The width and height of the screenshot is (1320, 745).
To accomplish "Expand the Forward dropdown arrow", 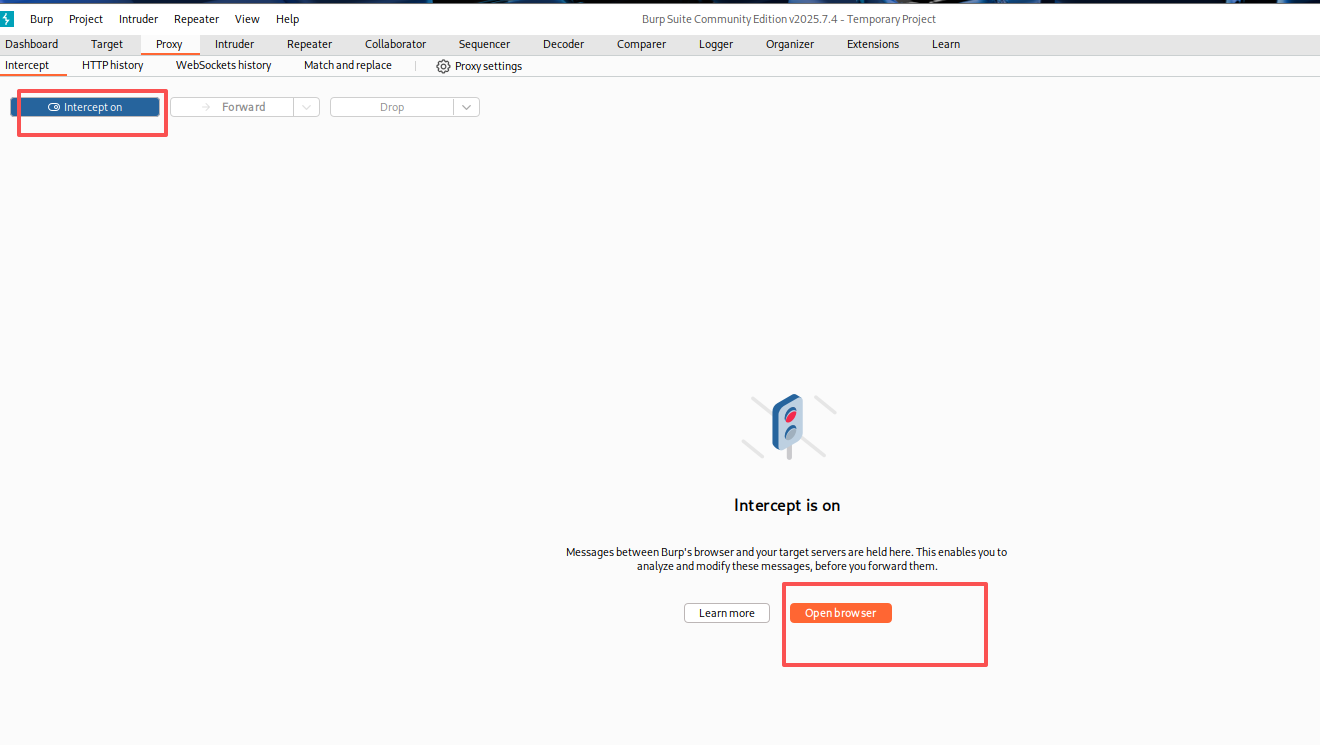I will pos(307,107).
